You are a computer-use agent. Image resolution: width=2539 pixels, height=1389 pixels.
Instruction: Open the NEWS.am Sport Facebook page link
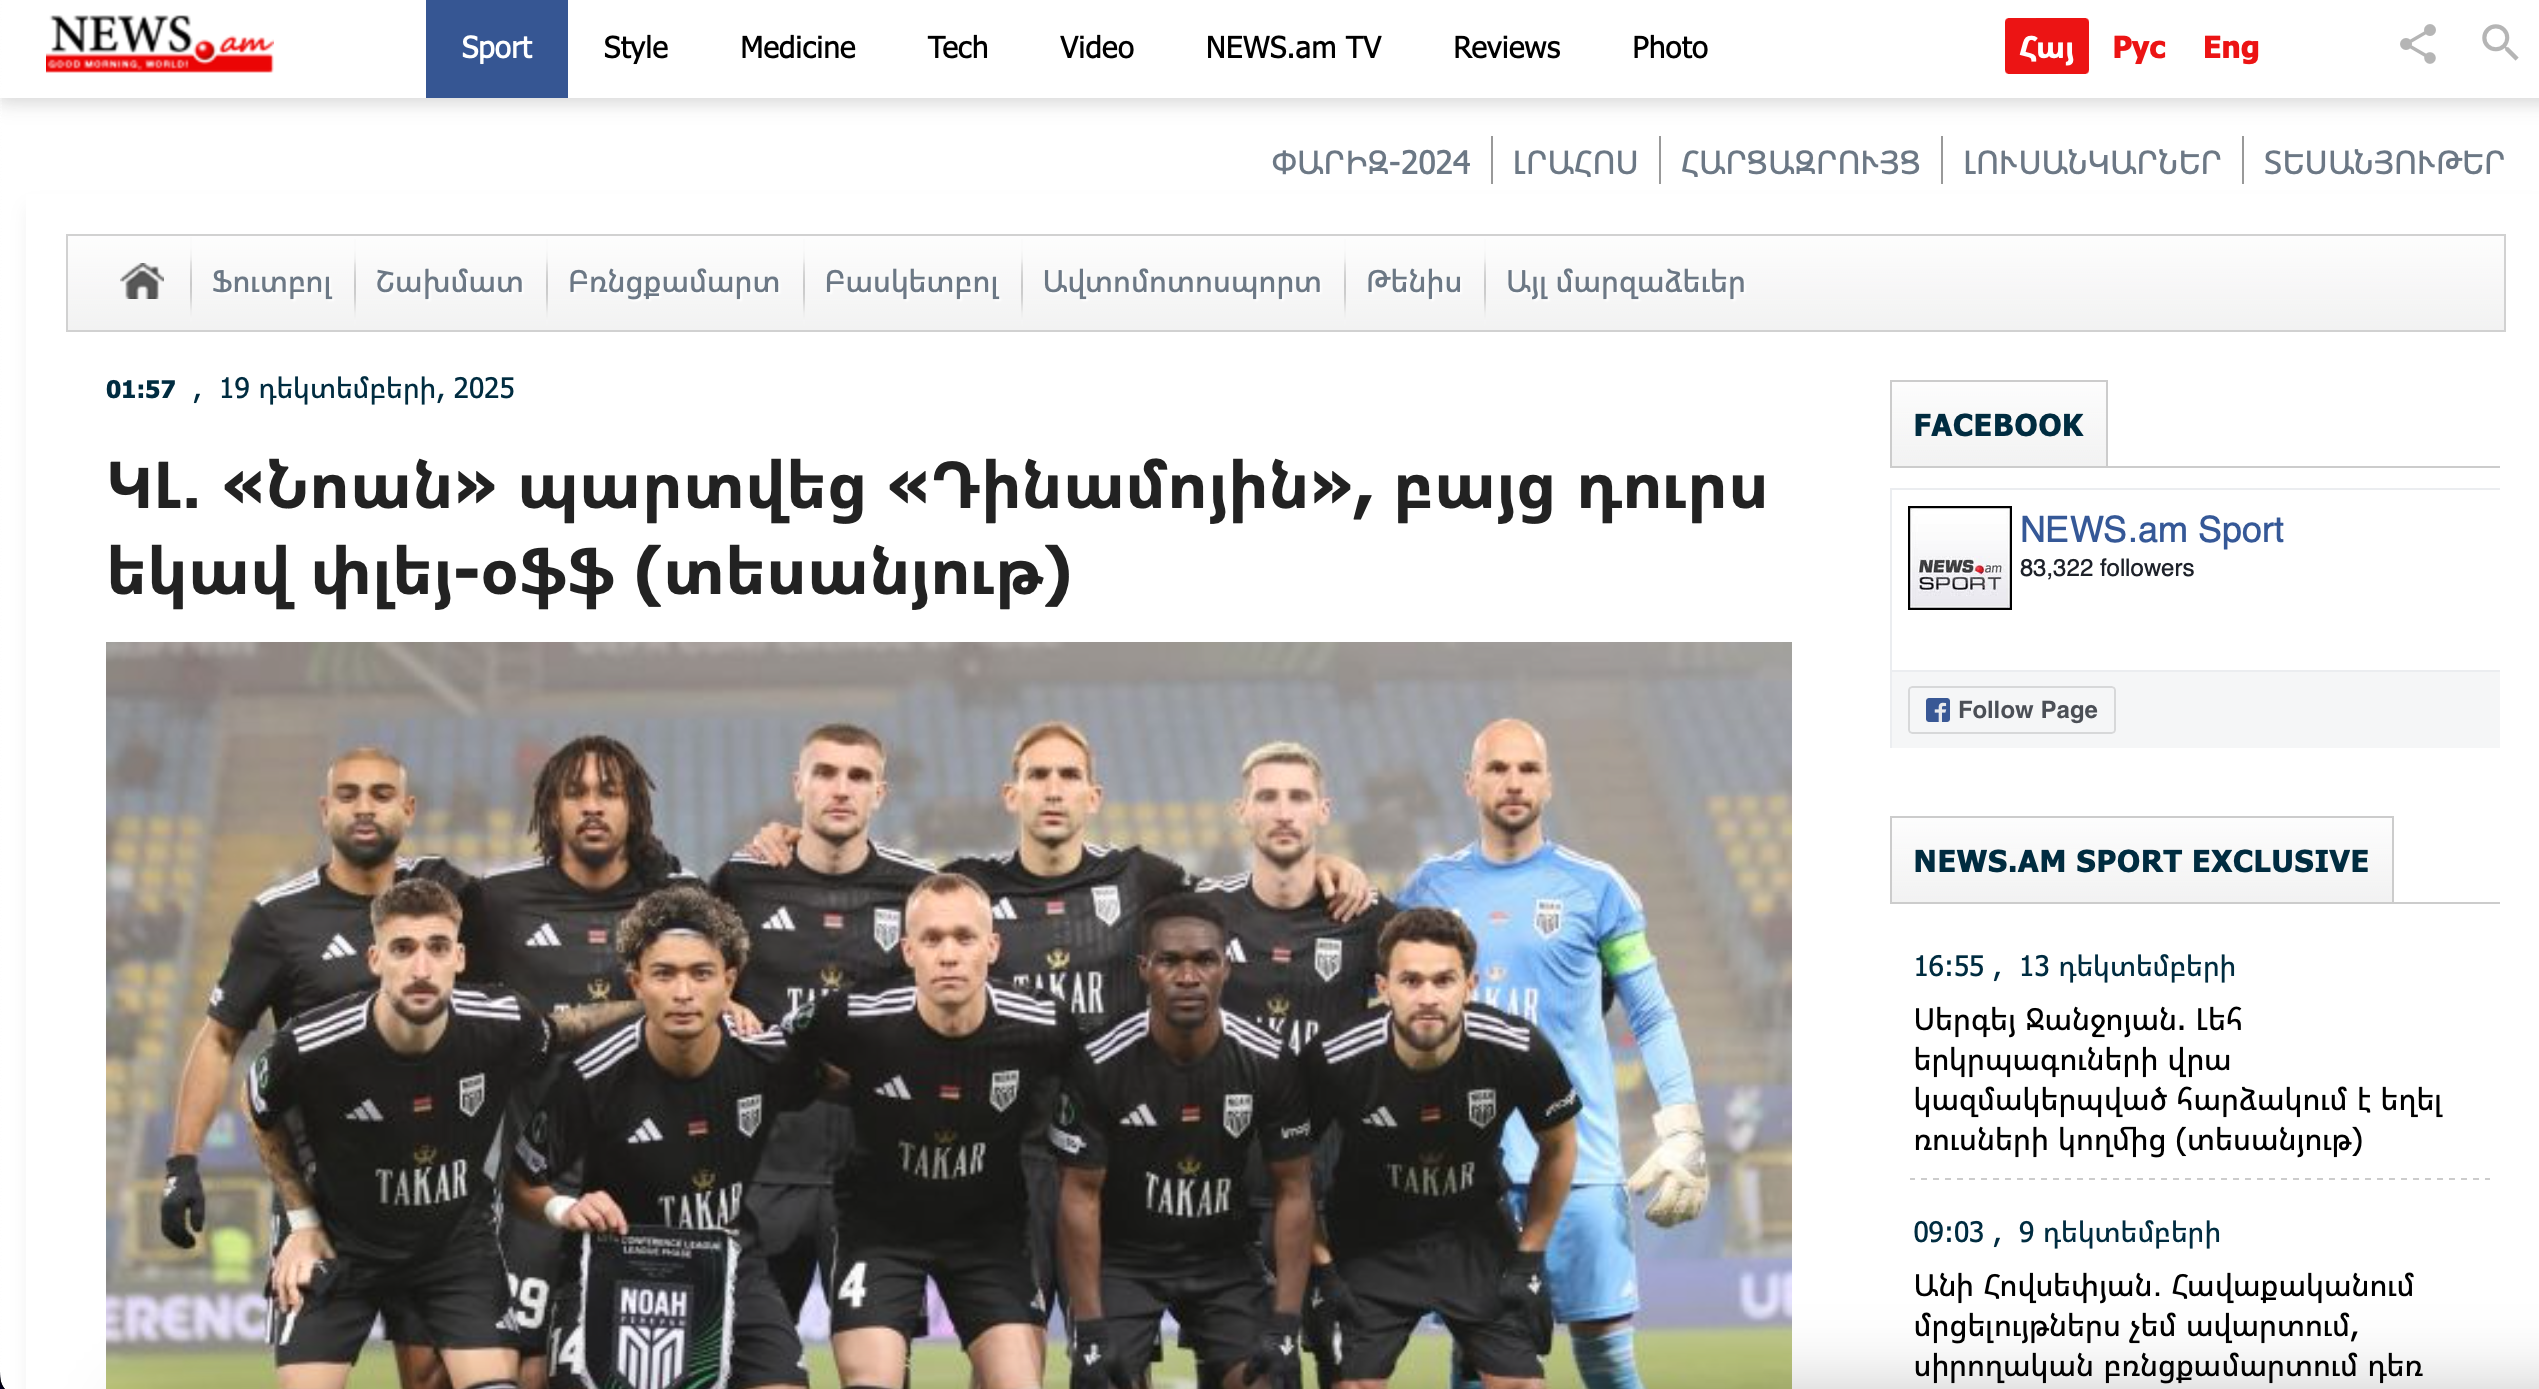click(2151, 529)
